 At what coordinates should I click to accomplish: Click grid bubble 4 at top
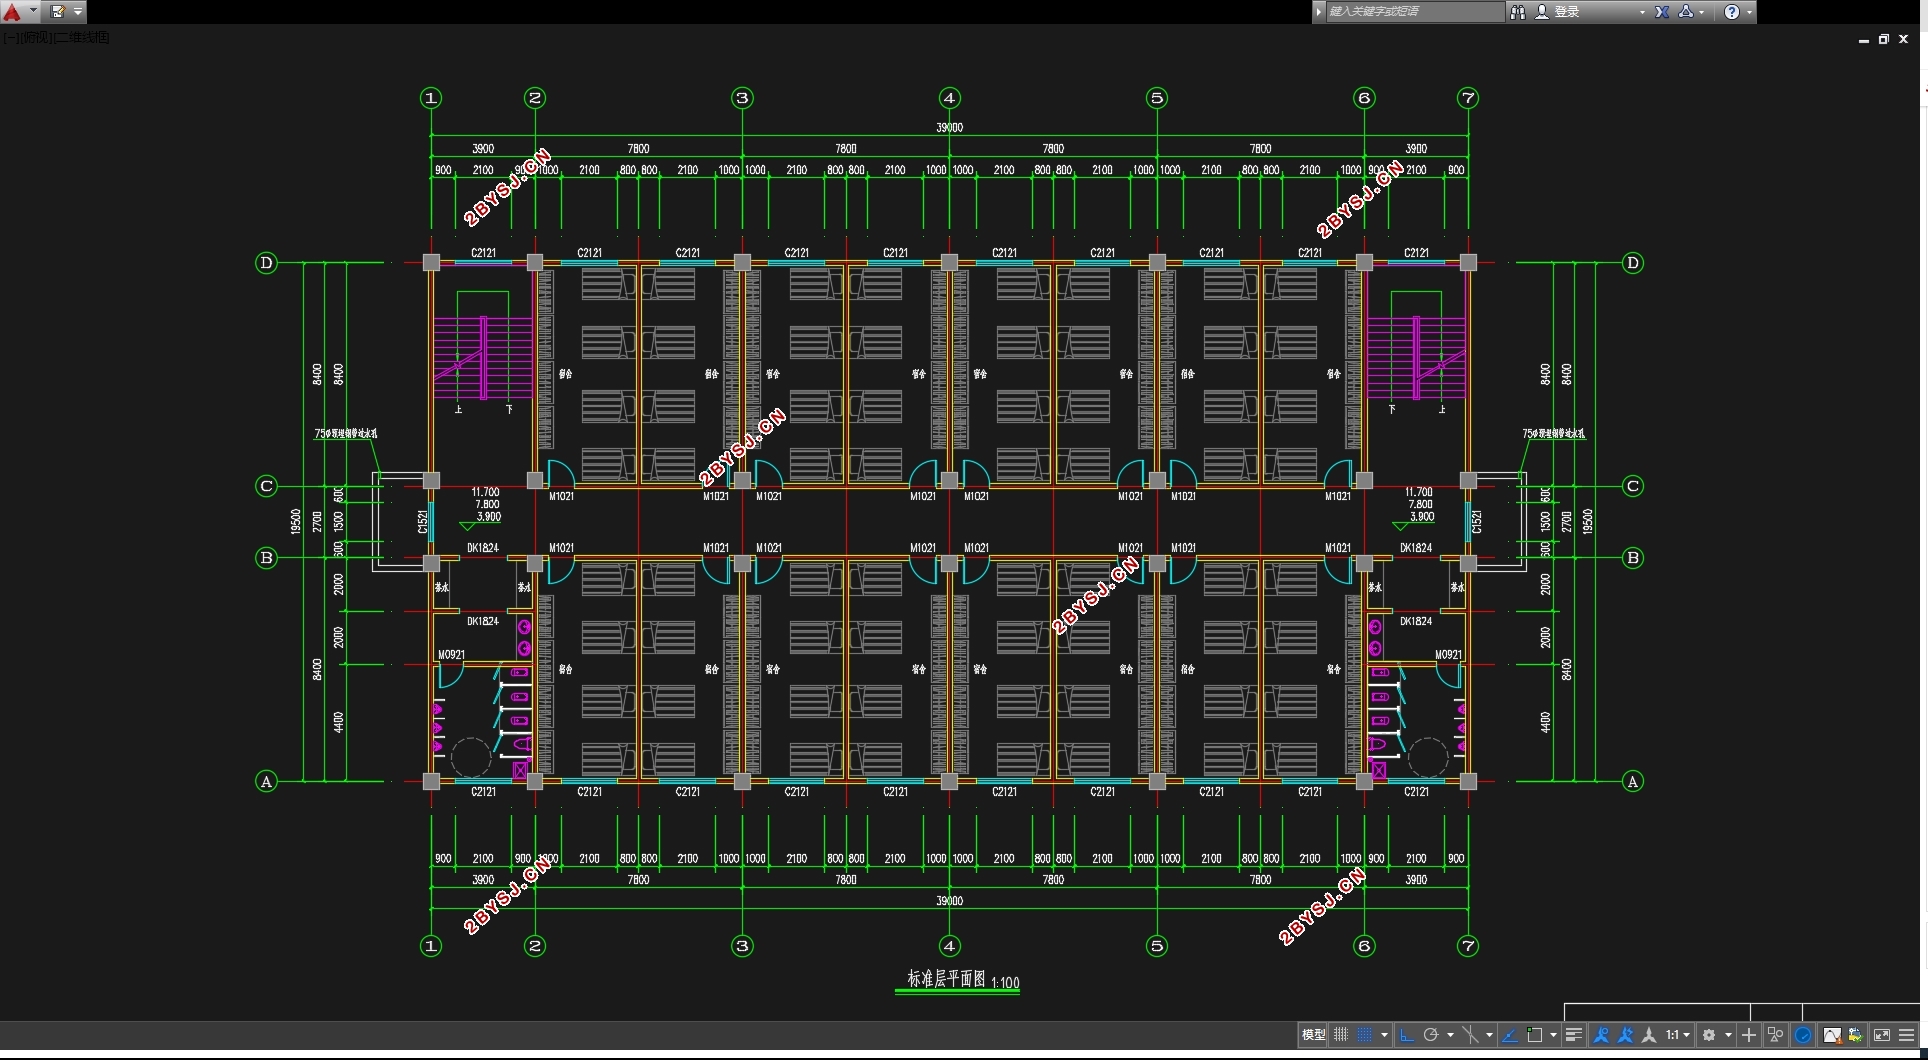(949, 98)
